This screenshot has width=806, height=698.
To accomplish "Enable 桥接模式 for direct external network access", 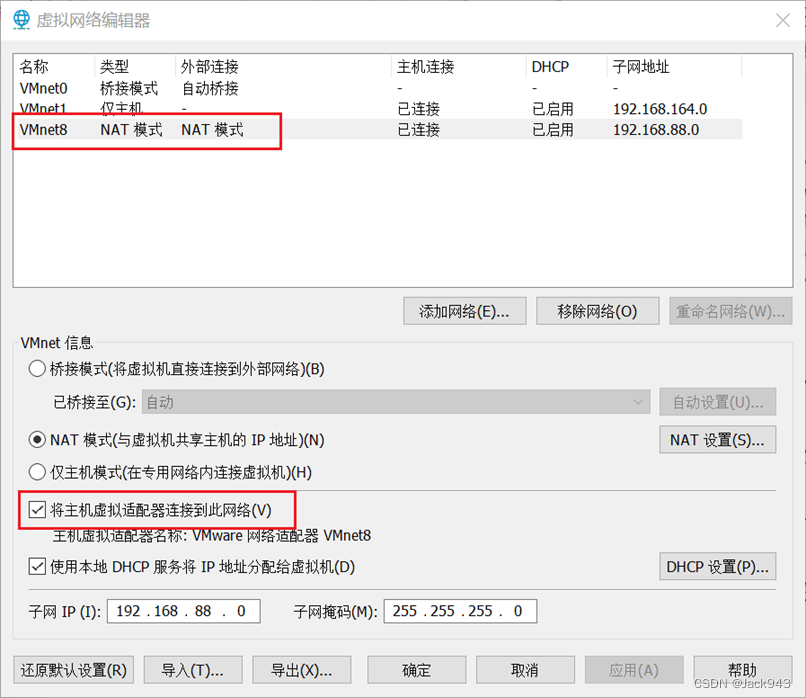I will pos(37,368).
